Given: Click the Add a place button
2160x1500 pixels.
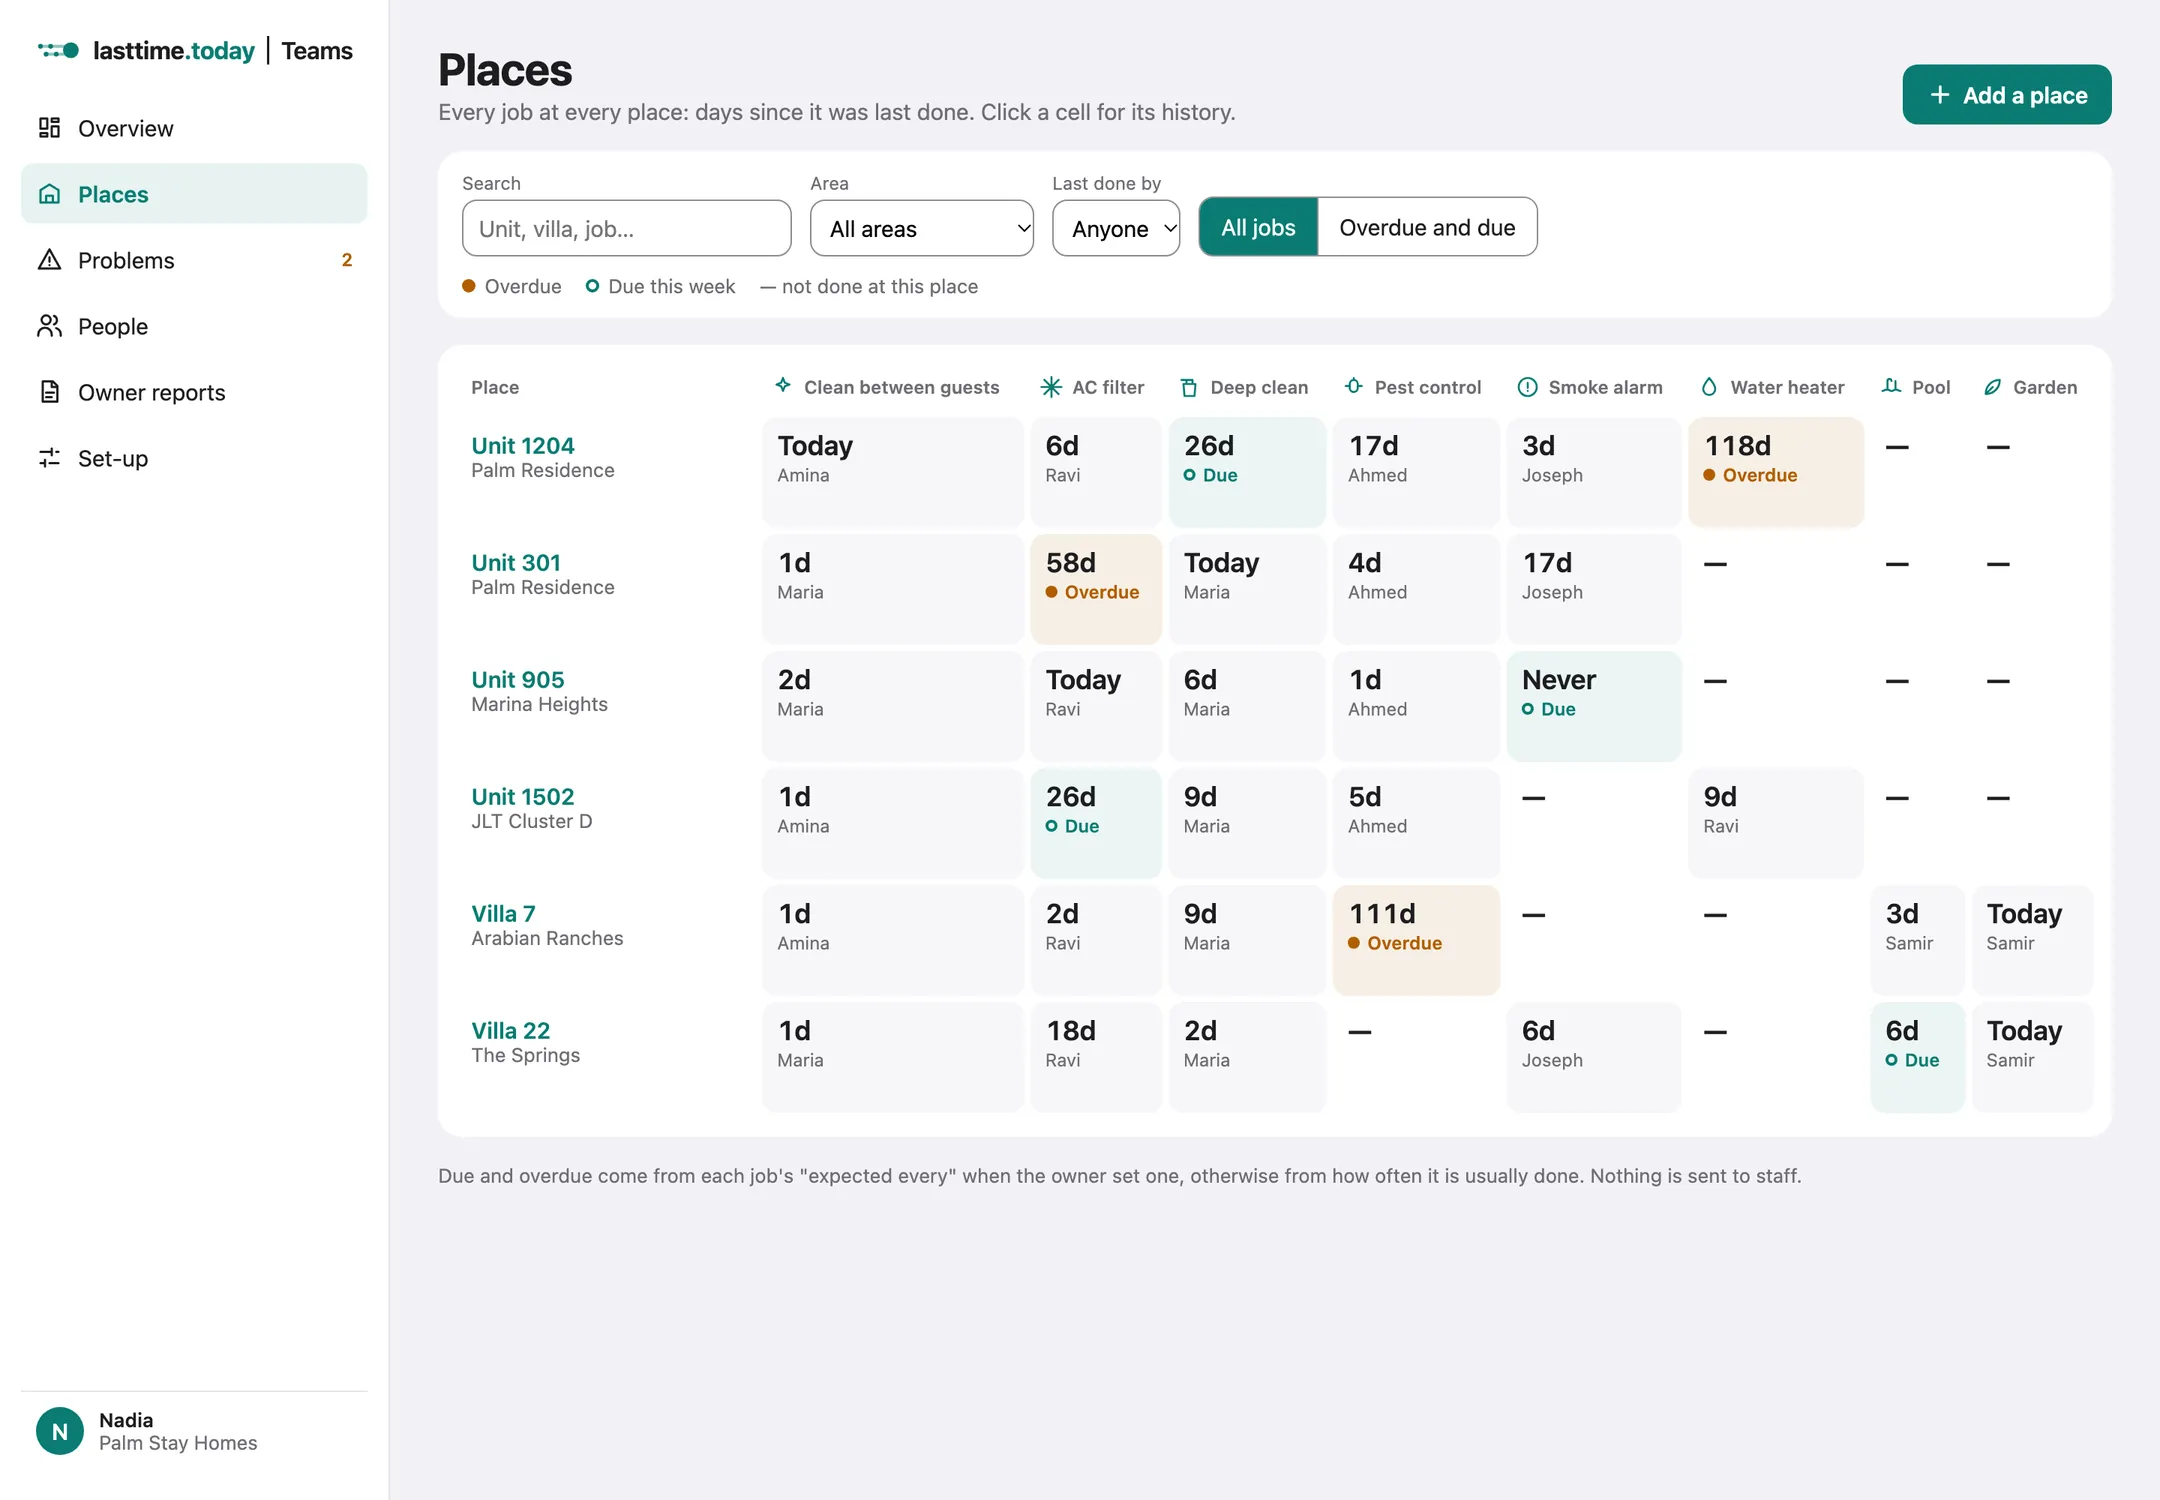Looking at the screenshot, I should (x=2006, y=95).
